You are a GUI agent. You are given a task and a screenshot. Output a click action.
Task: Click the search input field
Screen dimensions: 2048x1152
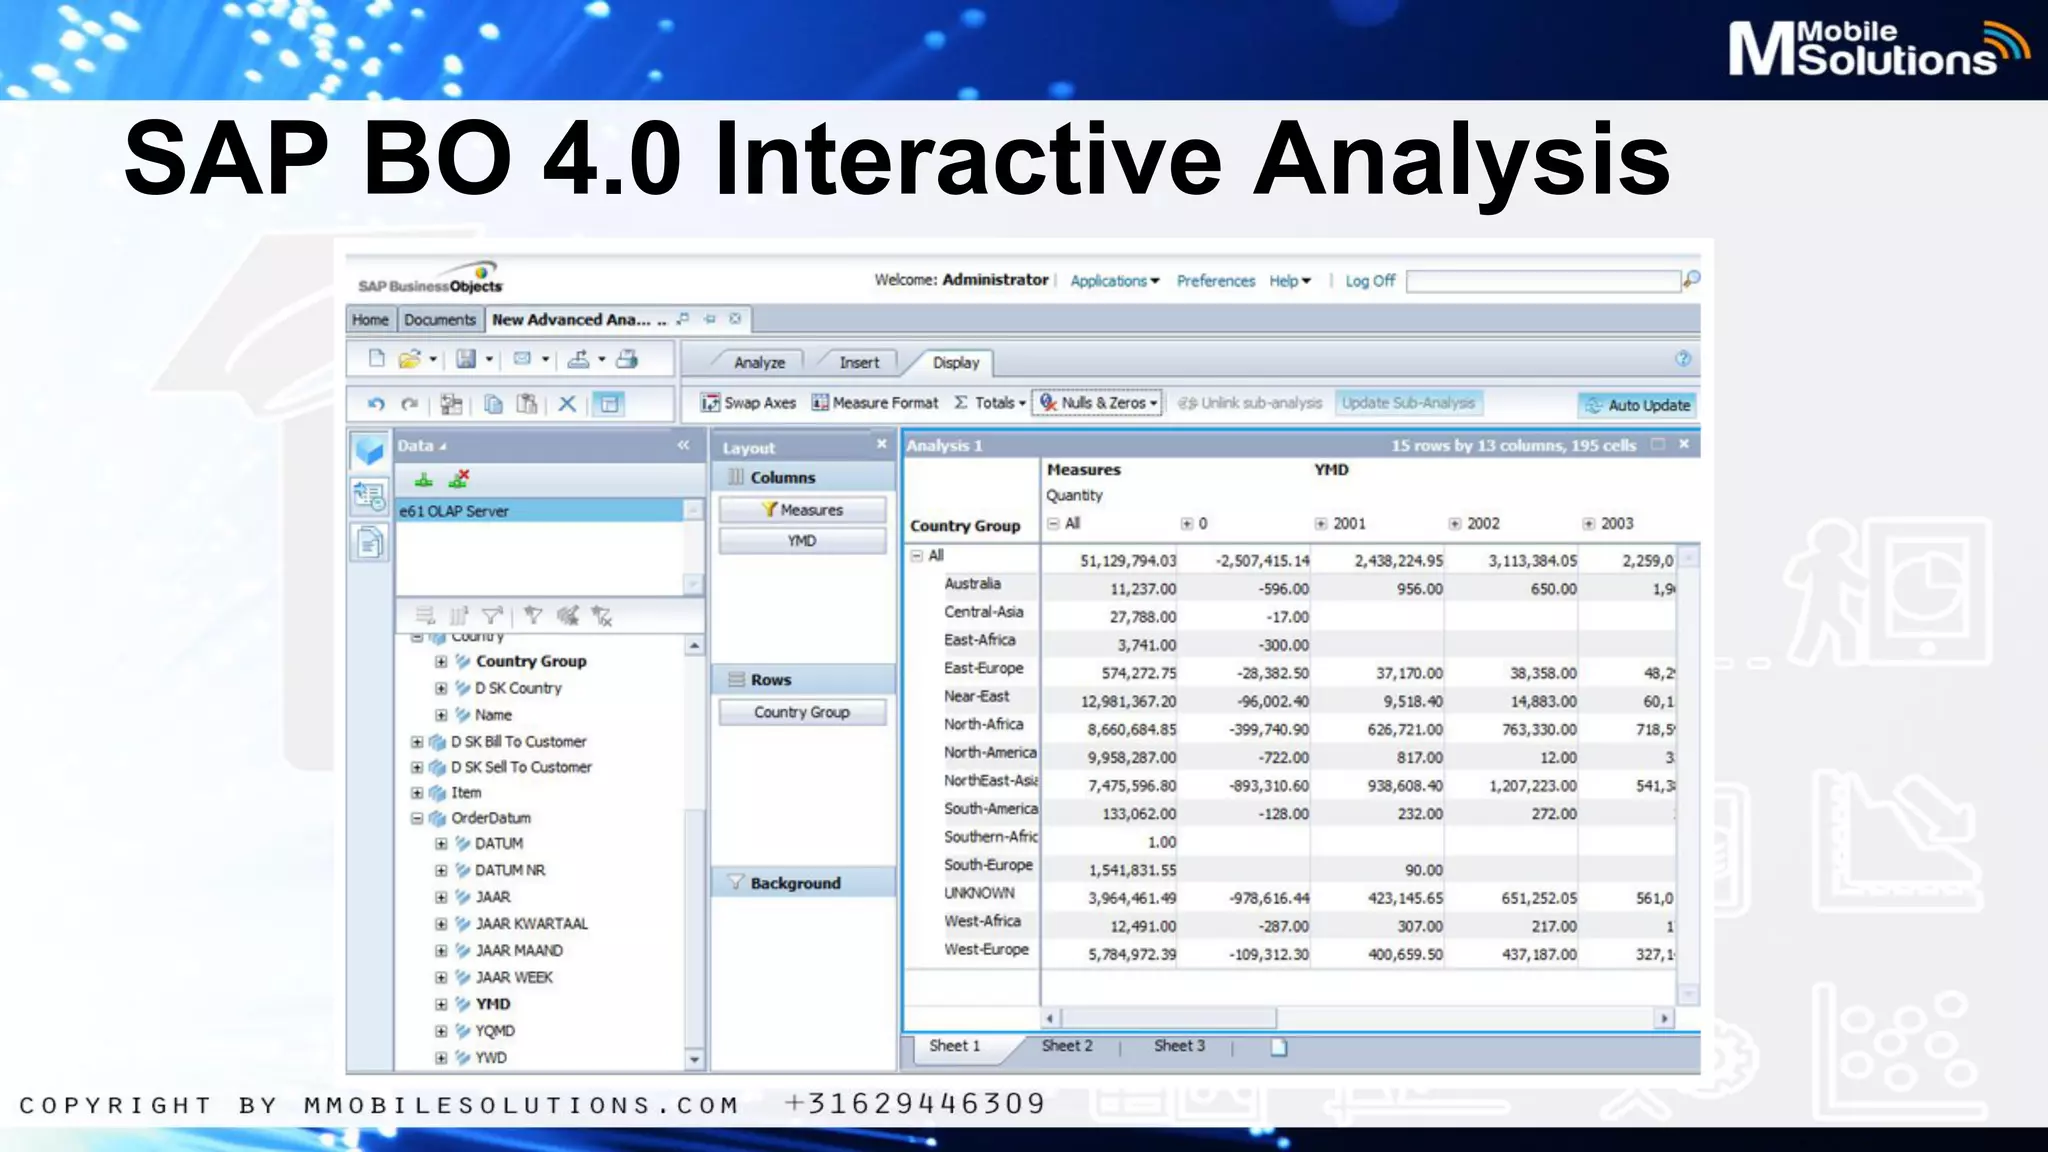pos(1543,281)
